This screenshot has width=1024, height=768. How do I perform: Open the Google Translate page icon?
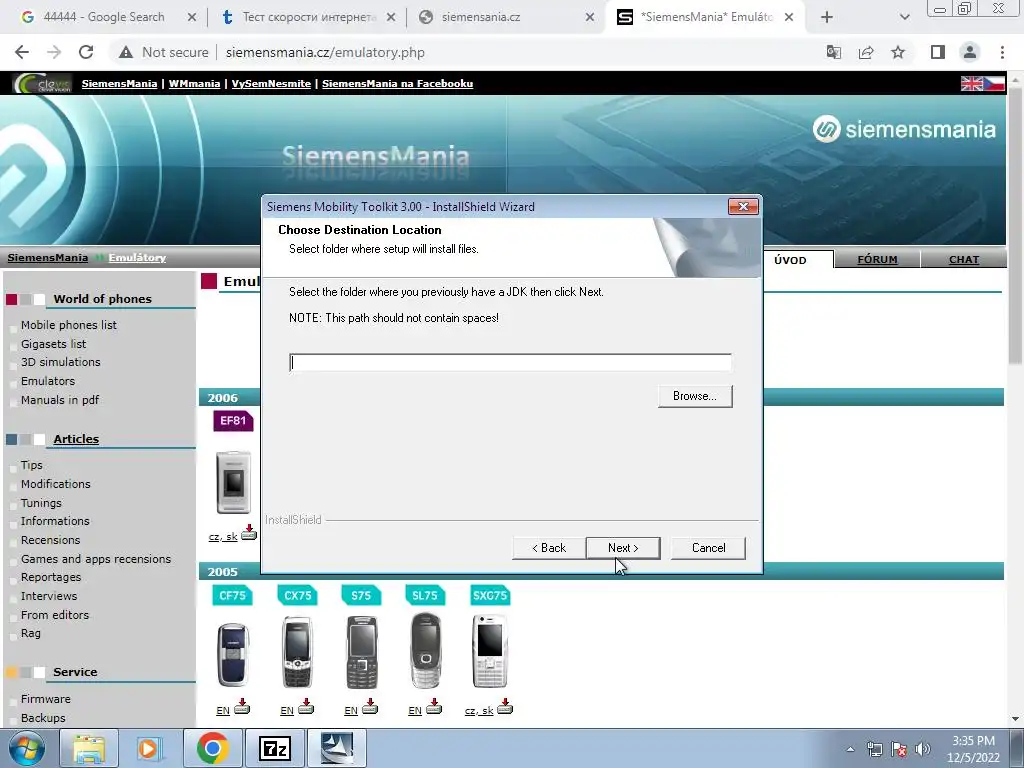(x=833, y=52)
